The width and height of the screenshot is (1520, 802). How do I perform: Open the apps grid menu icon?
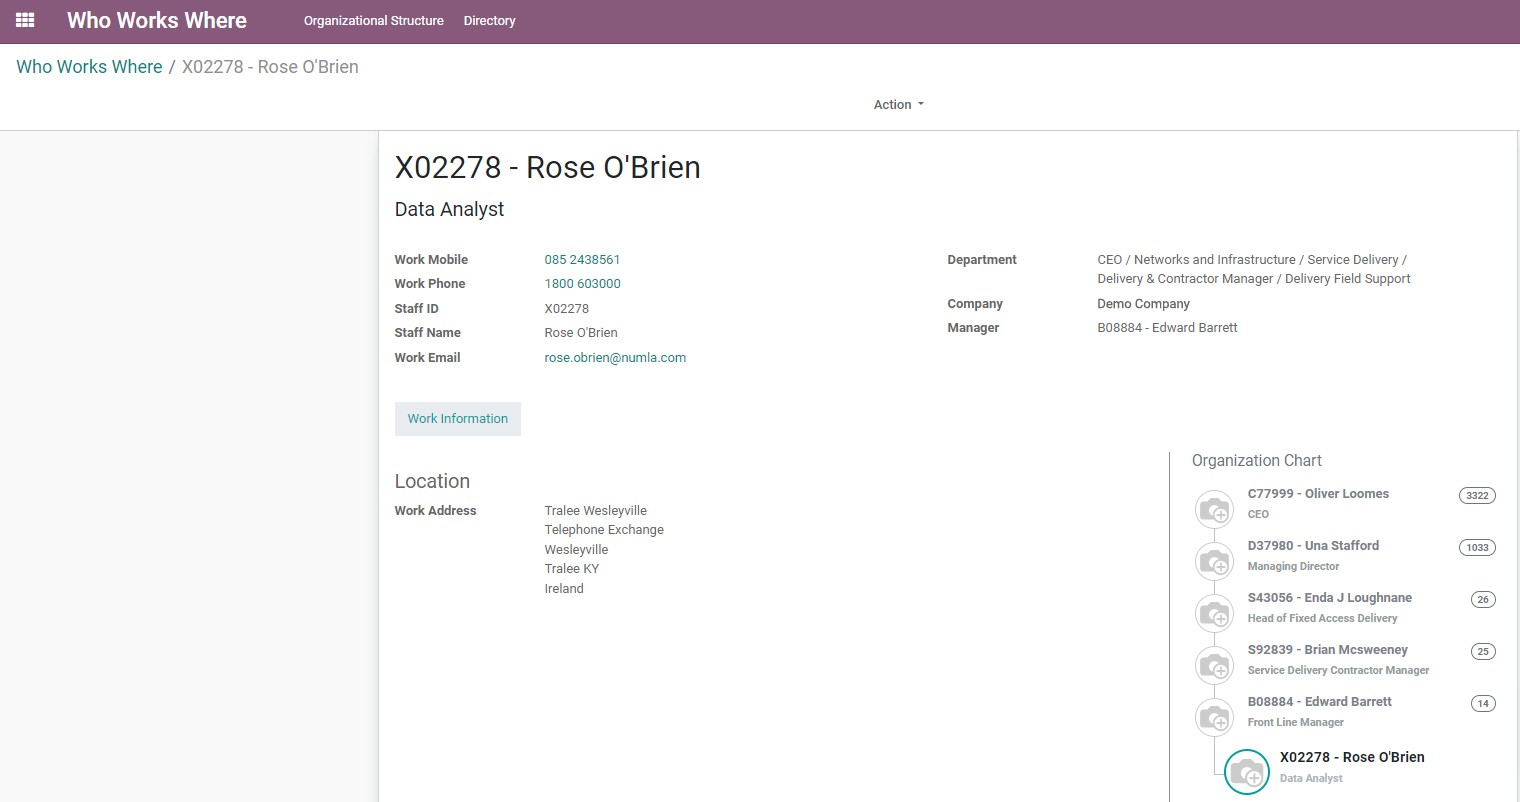pos(25,20)
